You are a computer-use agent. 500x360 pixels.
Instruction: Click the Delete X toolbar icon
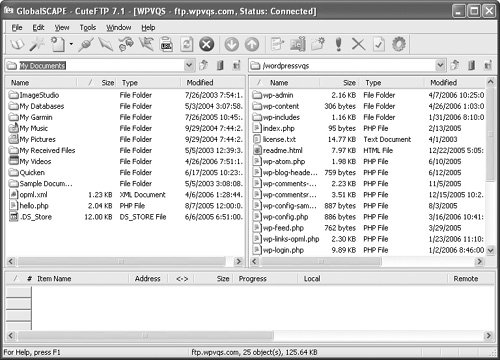click(358, 44)
